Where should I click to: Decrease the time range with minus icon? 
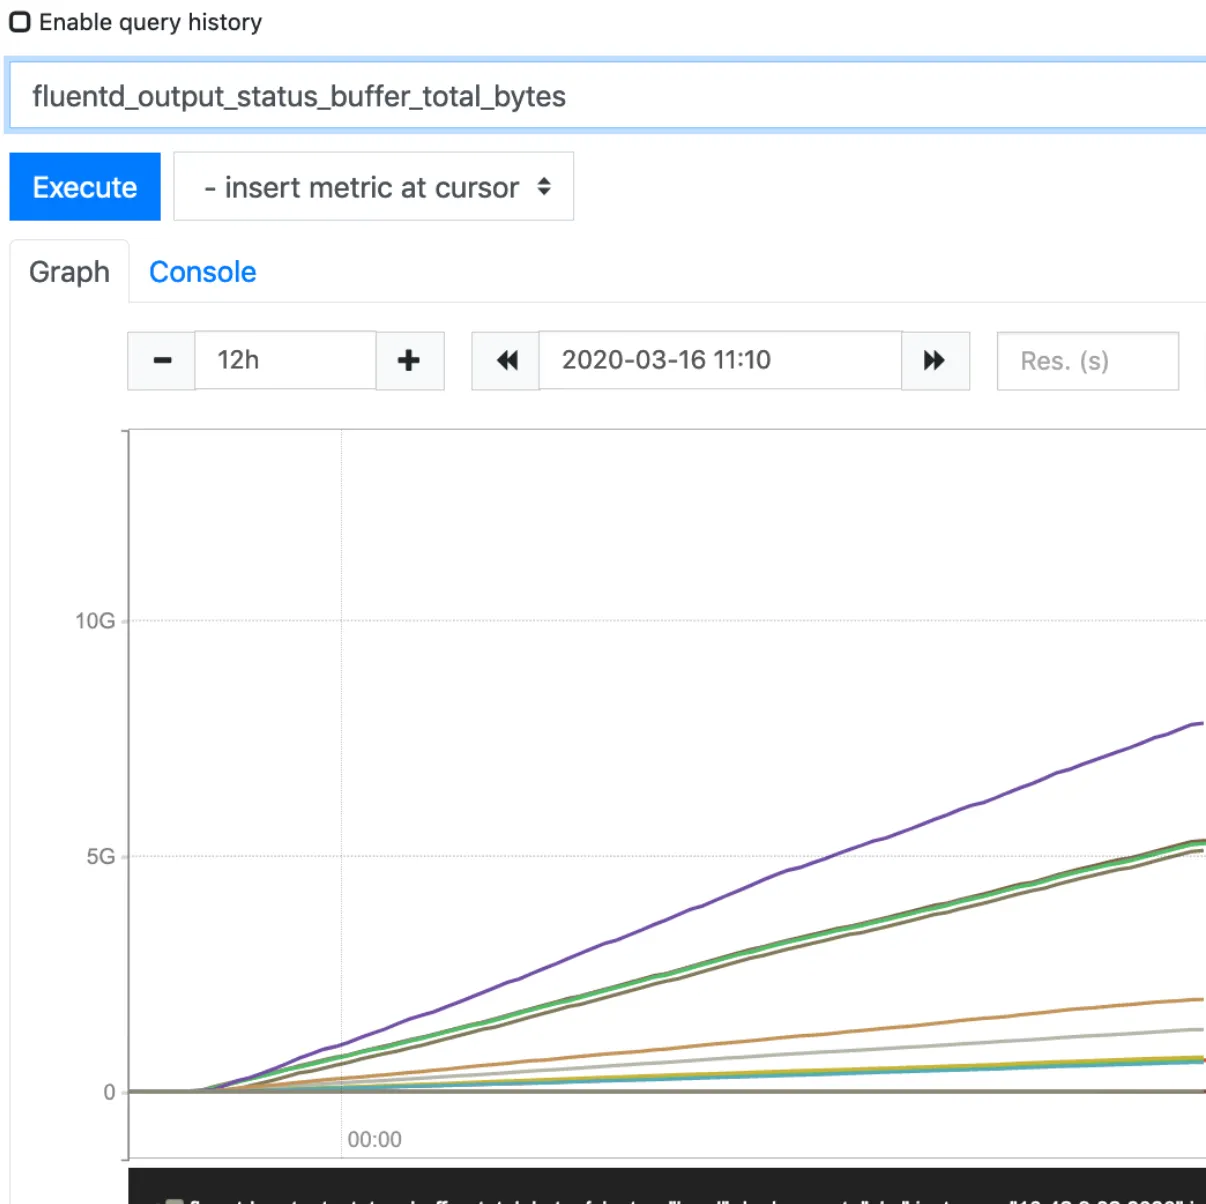click(162, 360)
